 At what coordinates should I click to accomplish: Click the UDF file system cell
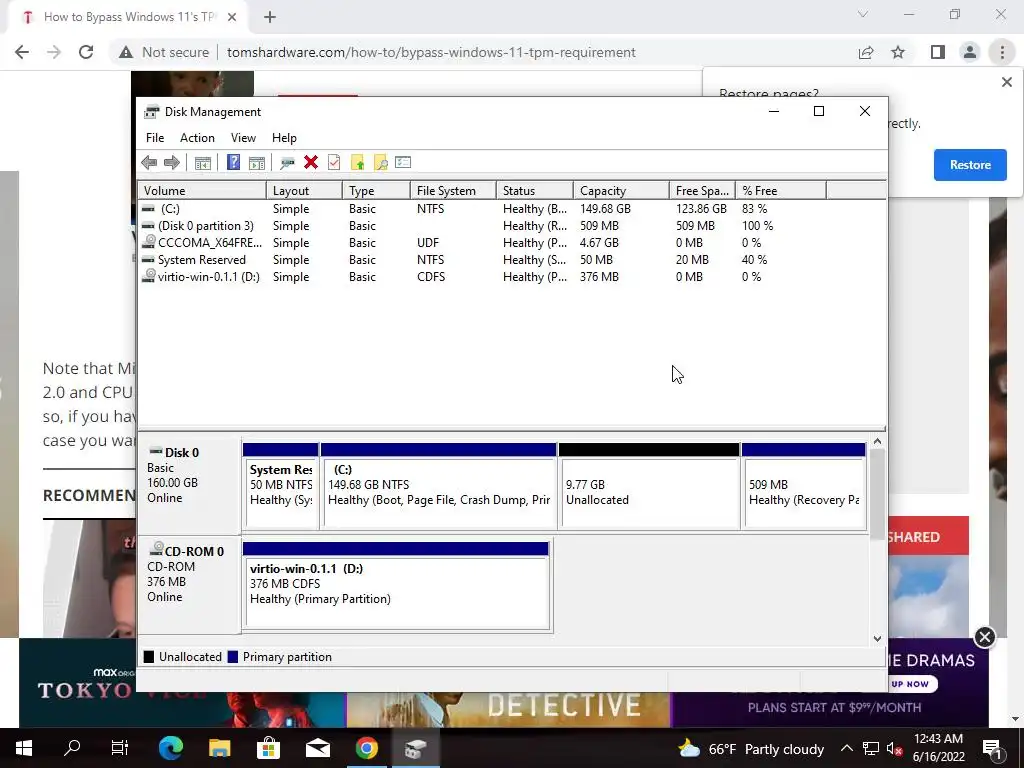(428, 243)
